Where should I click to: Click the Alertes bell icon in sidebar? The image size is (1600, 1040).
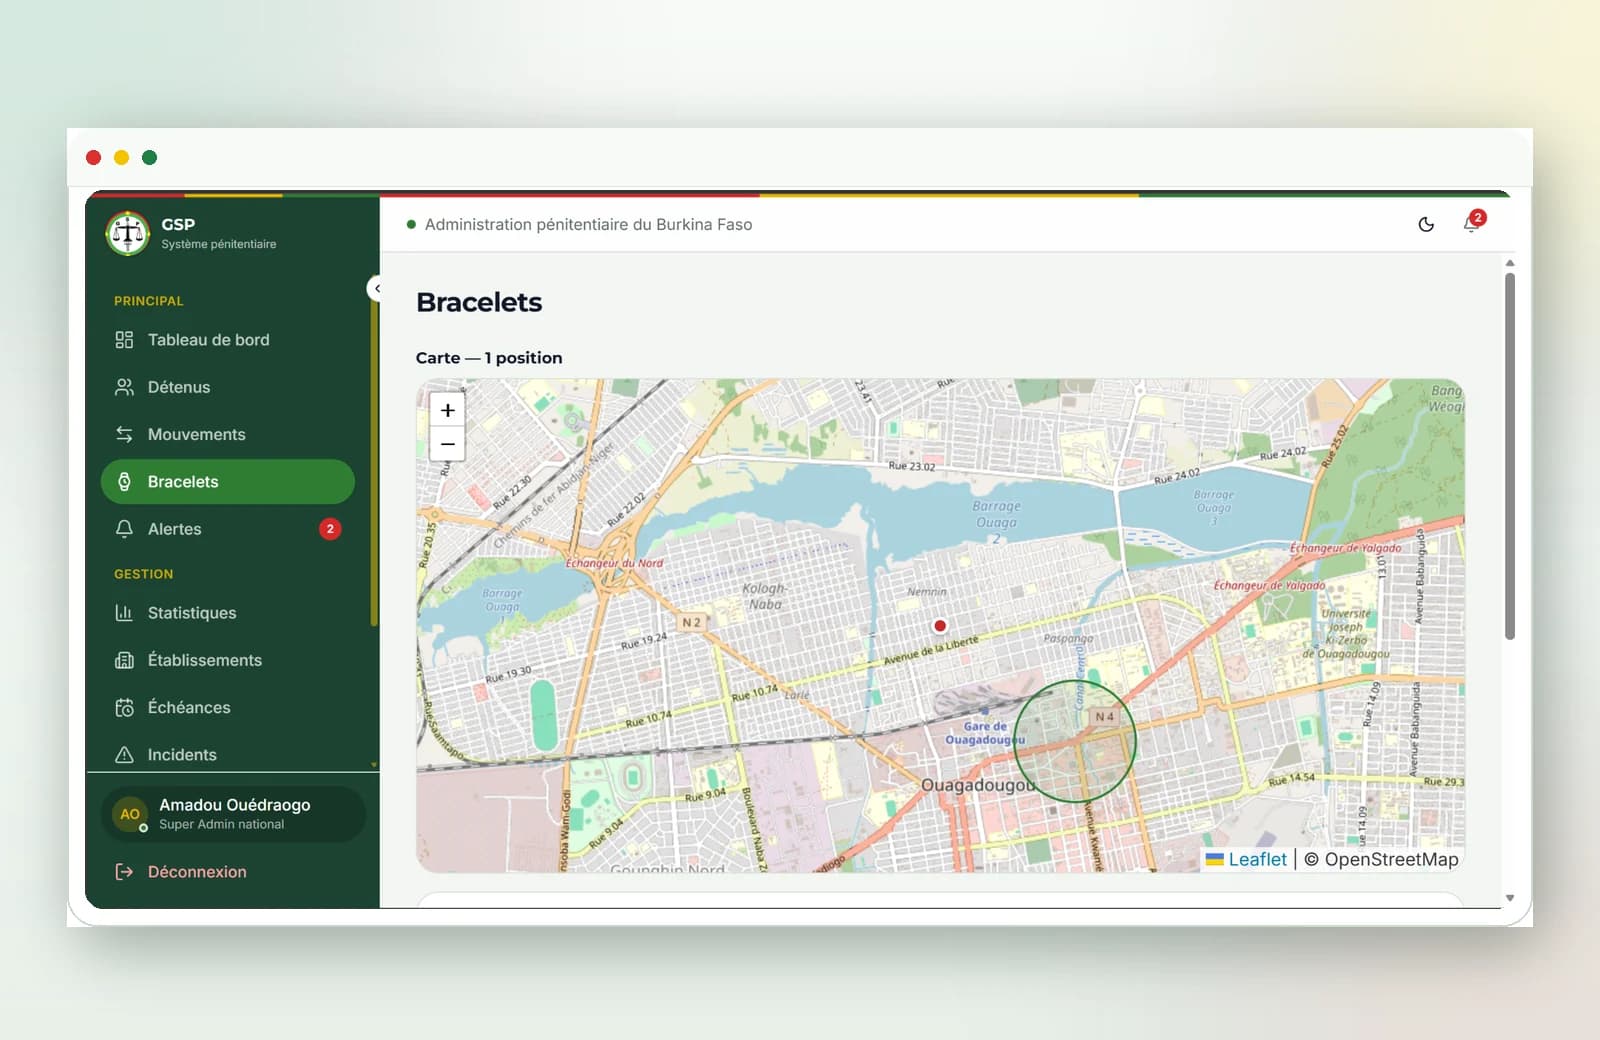point(124,529)
